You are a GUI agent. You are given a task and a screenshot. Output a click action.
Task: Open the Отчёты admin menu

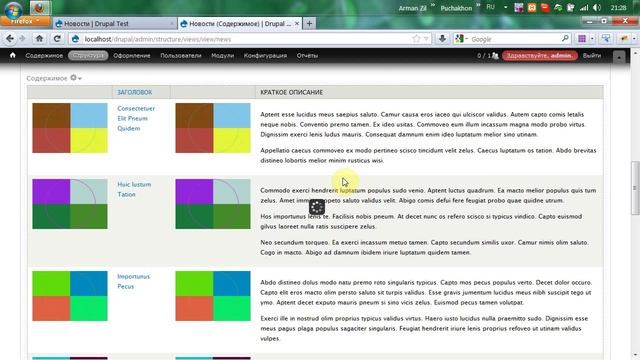tap(307, 56)
